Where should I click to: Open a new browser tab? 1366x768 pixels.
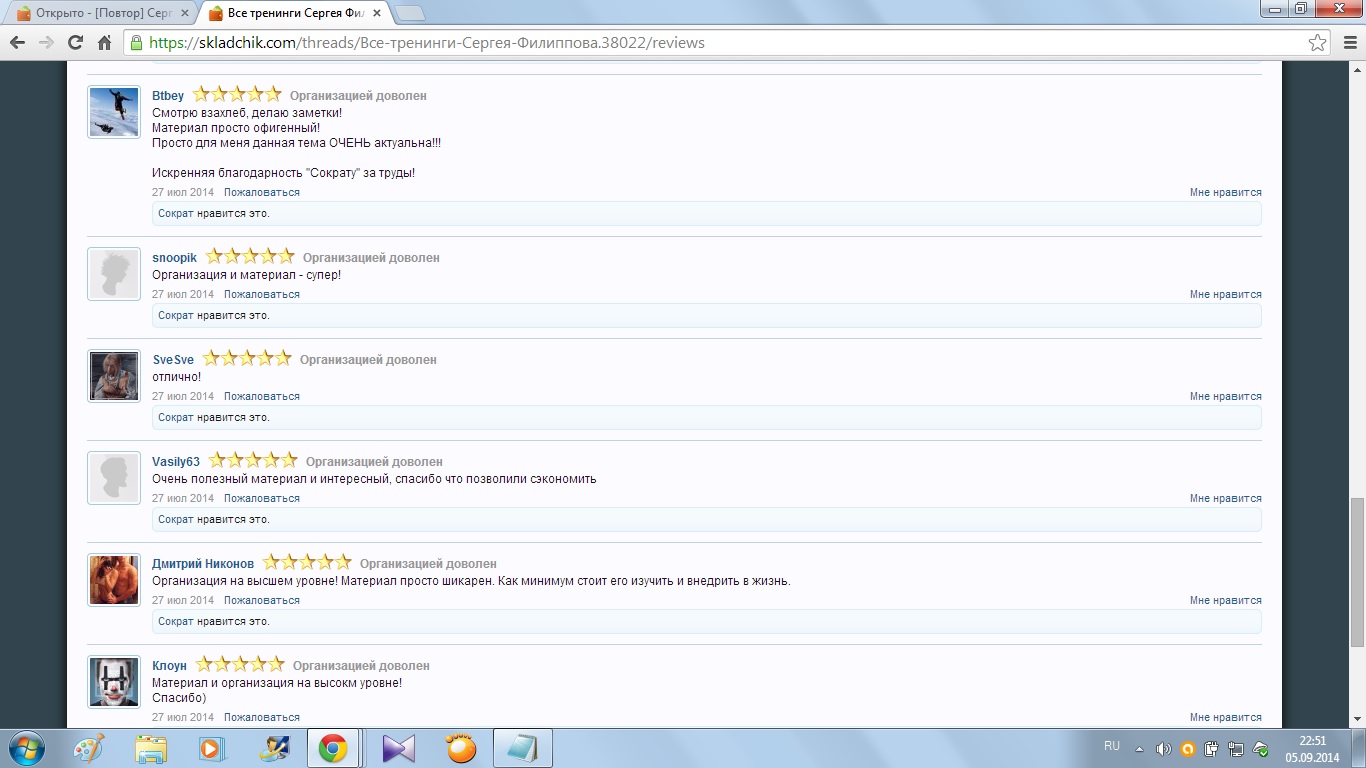tap(410, 13)
